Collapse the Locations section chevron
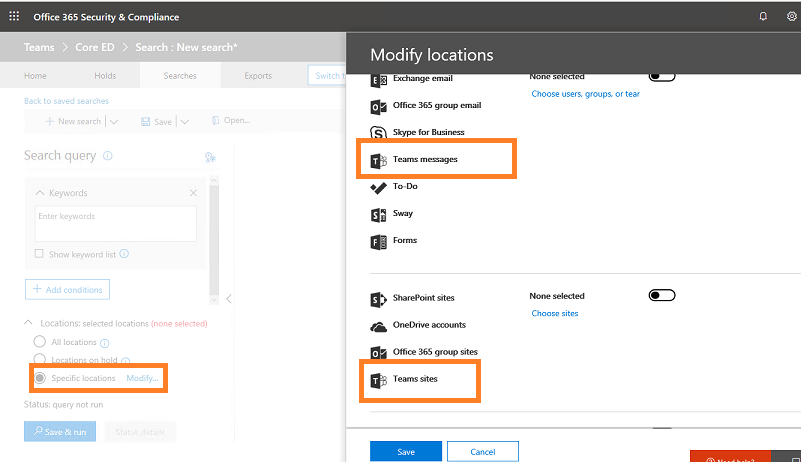The height and width of the screenshot is (462, 801). click(x=29, y=322)
